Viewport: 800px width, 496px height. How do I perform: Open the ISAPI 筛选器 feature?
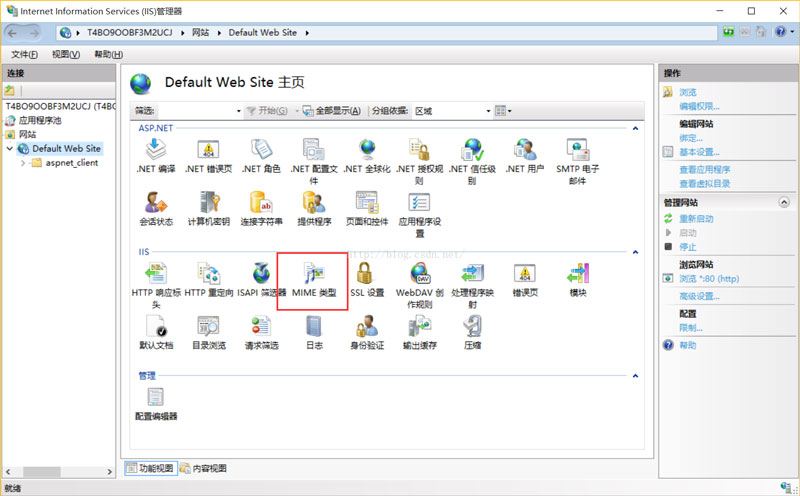(x=261, y=280)
